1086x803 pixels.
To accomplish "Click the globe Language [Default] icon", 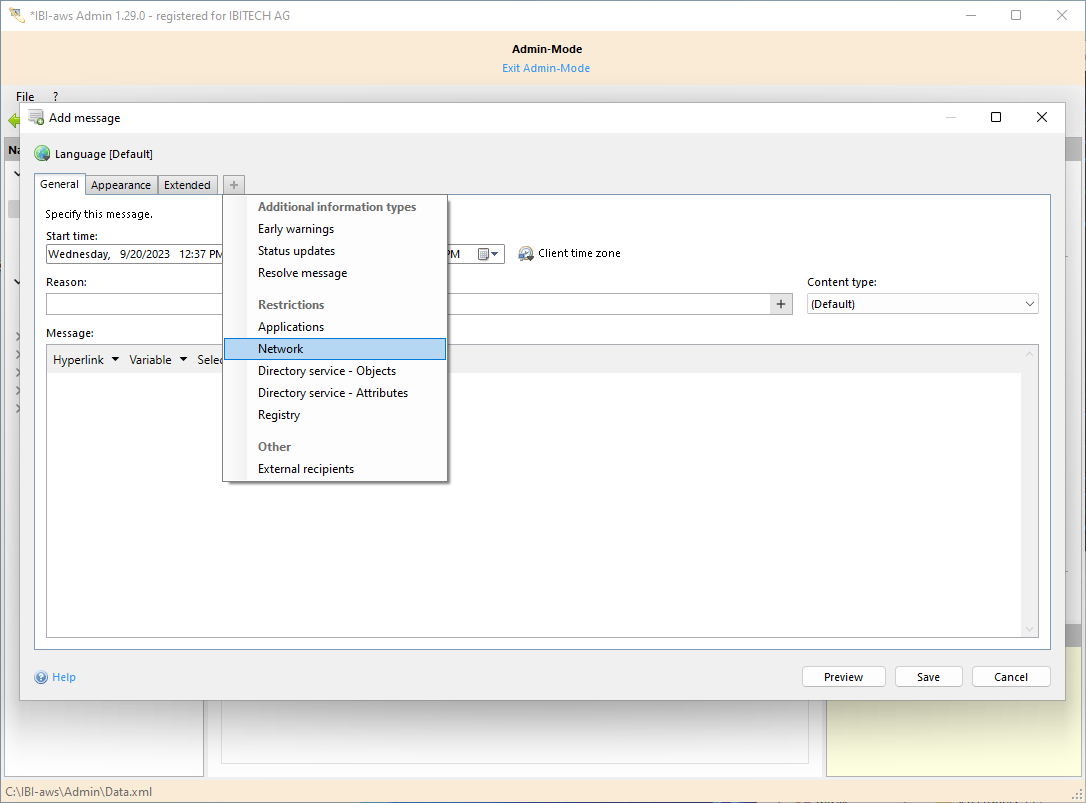I will [x=42, y=154].
